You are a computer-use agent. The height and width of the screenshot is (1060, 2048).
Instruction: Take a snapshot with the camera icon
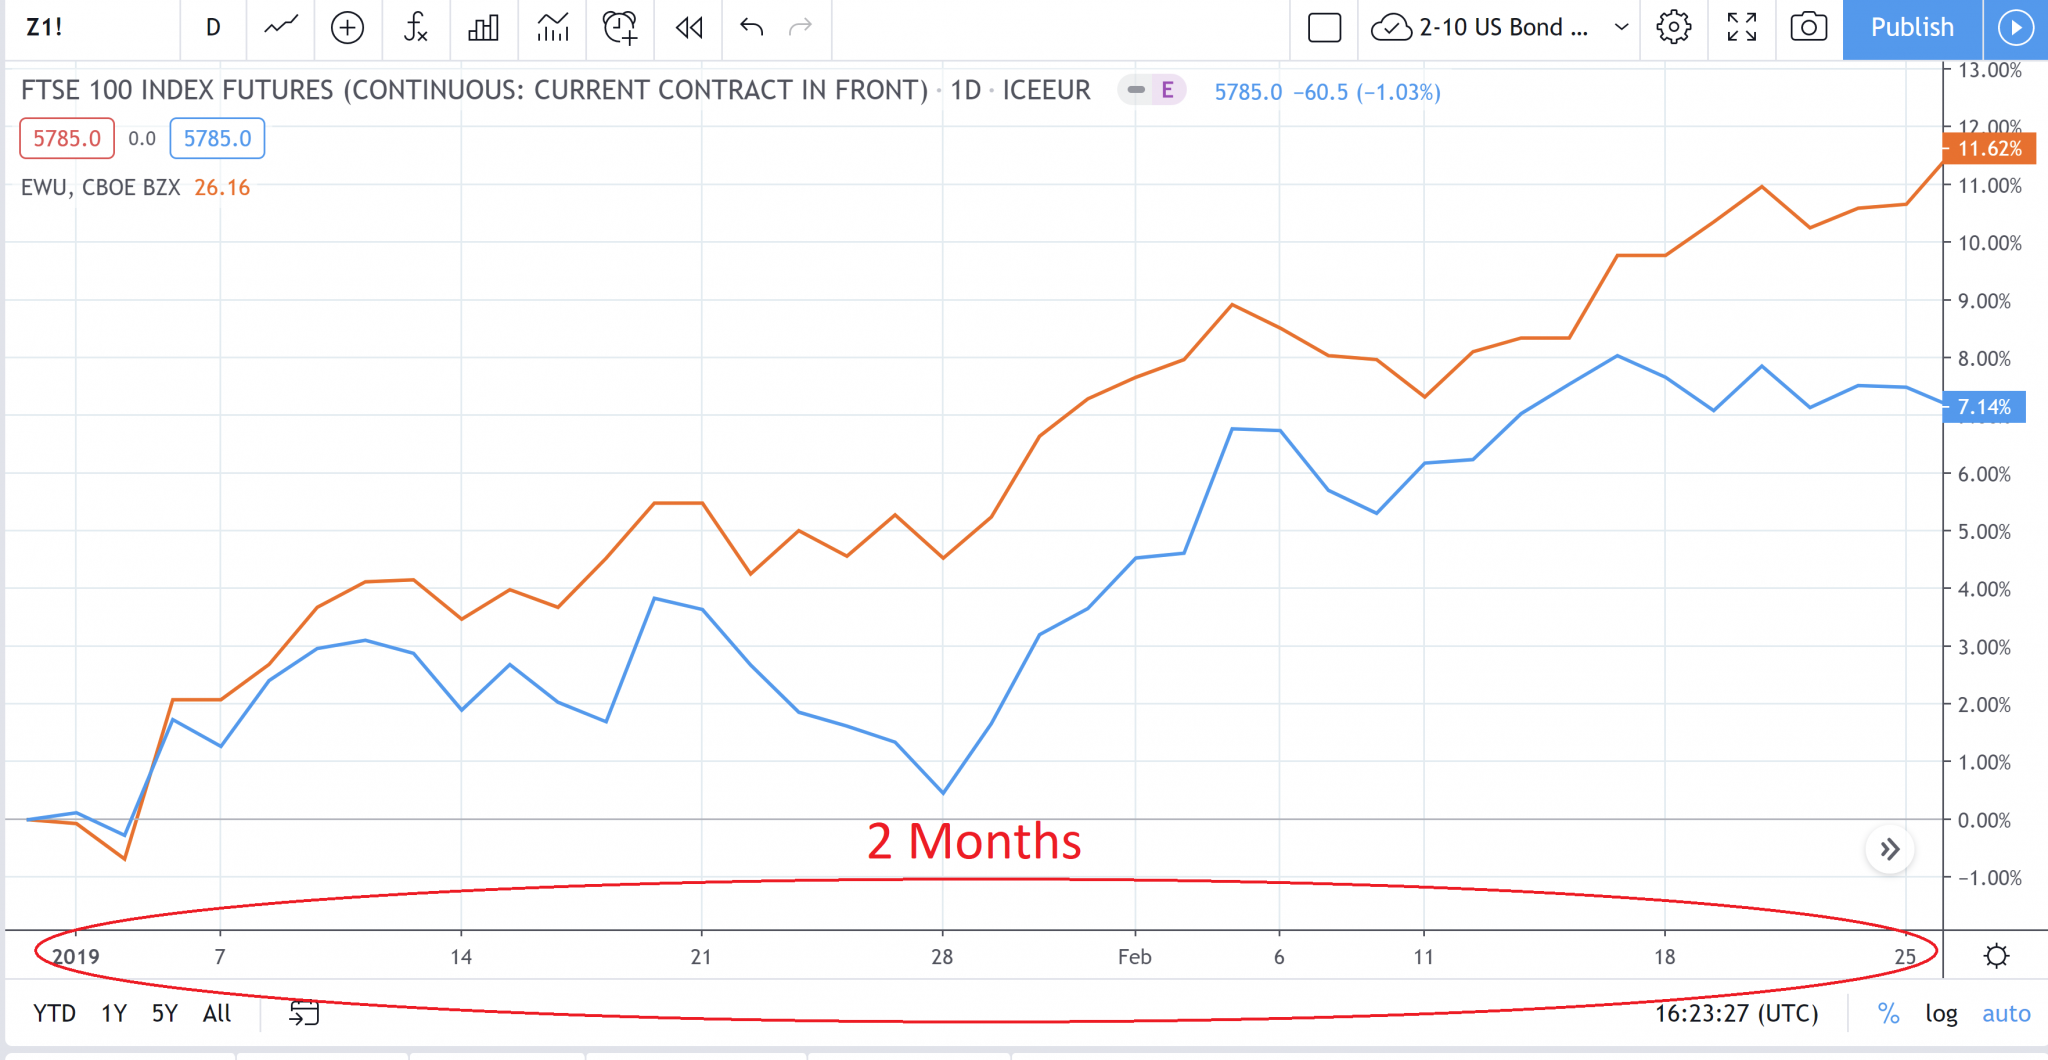1808,28
